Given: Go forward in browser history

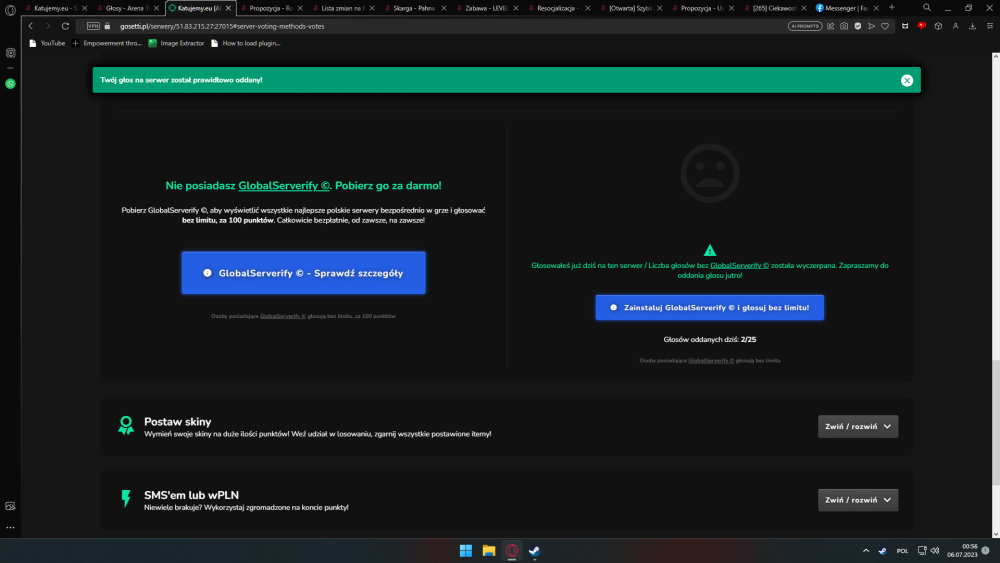Looking at the screenshot, I should [47, 26].
